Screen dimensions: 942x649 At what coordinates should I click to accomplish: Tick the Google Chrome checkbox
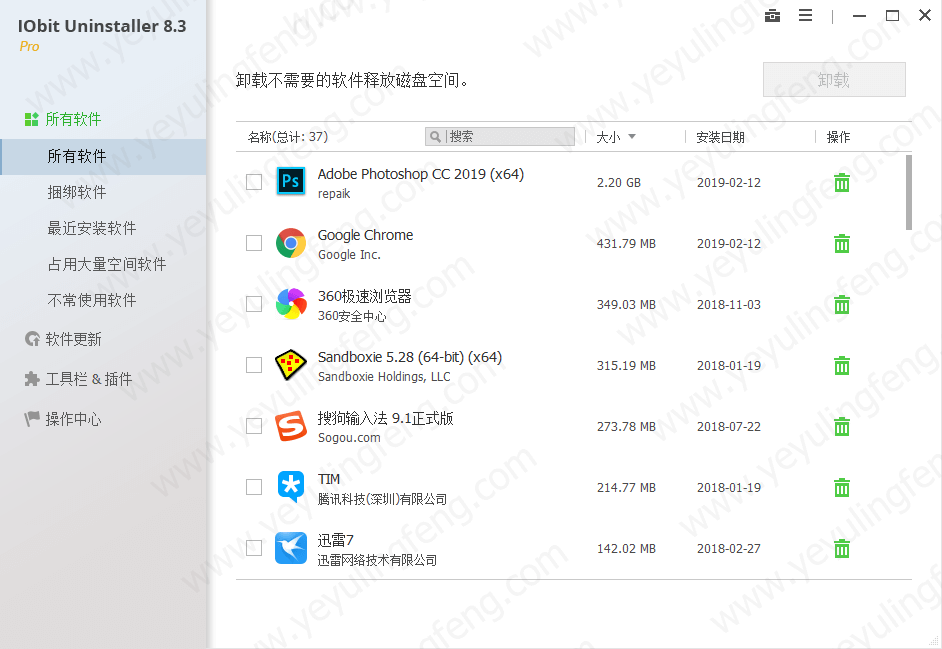pyautogui.click(x=254, y=243)
